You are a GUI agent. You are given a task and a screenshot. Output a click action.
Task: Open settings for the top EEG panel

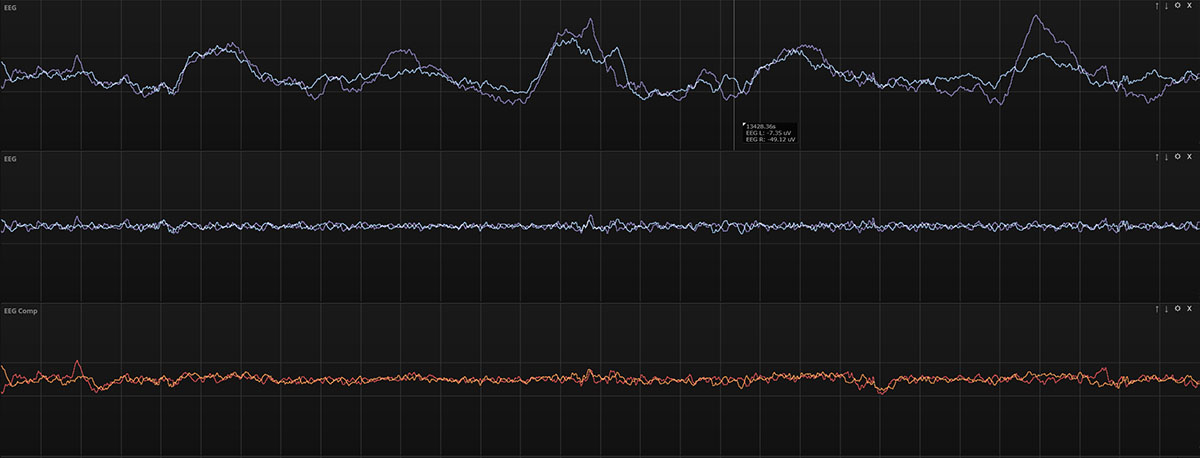coord(1177,6)
